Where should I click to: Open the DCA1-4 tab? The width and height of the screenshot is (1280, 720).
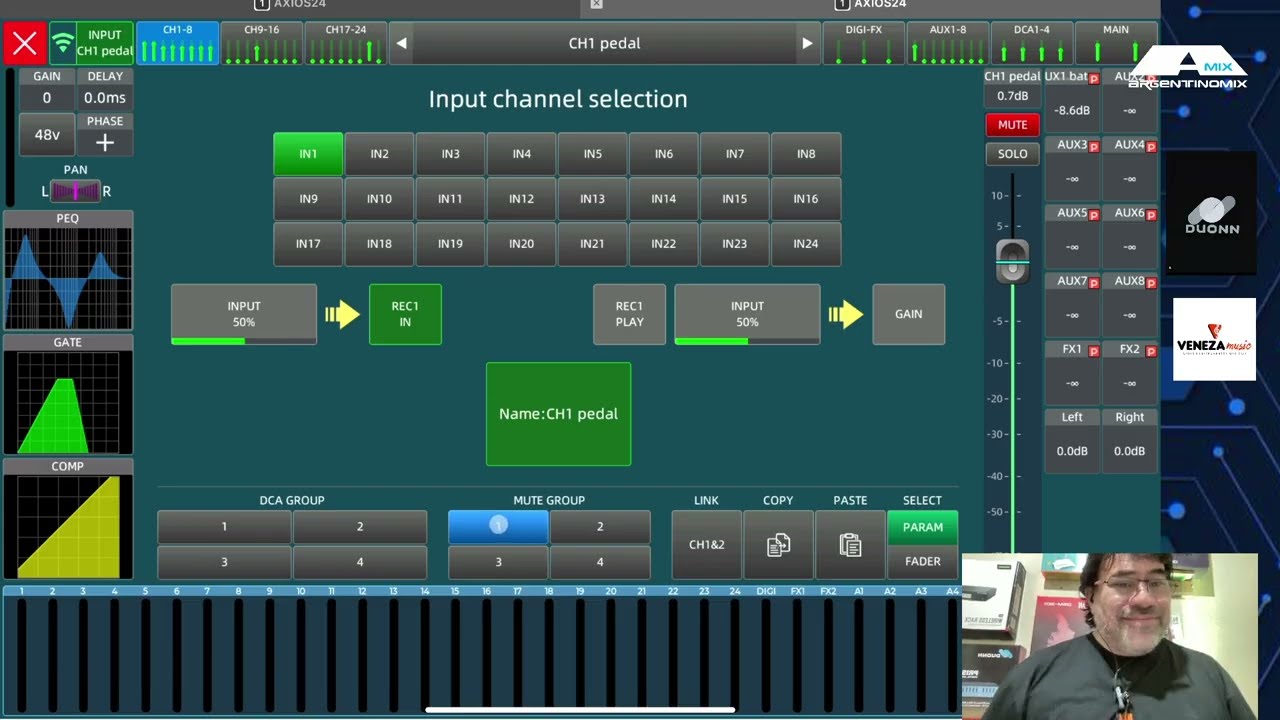(1032, 43)
